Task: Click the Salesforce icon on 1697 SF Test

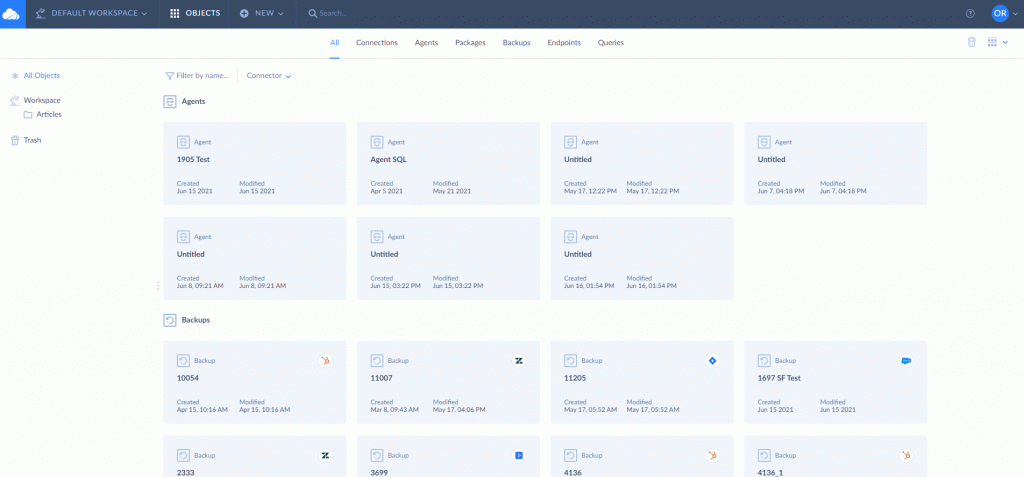Action: click(x=906, y=360)
